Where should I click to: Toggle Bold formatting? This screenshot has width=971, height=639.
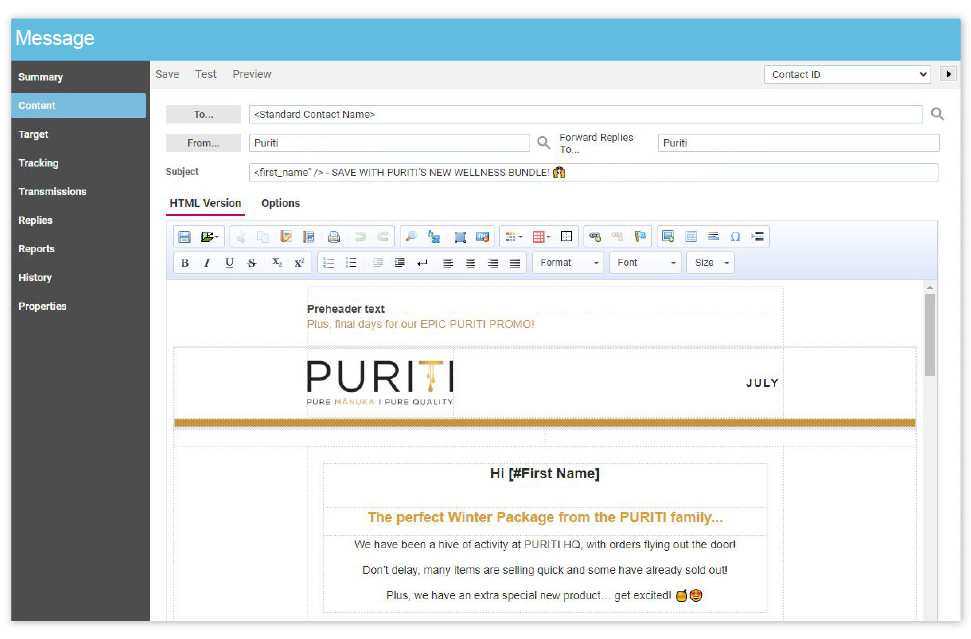(185, 263)
